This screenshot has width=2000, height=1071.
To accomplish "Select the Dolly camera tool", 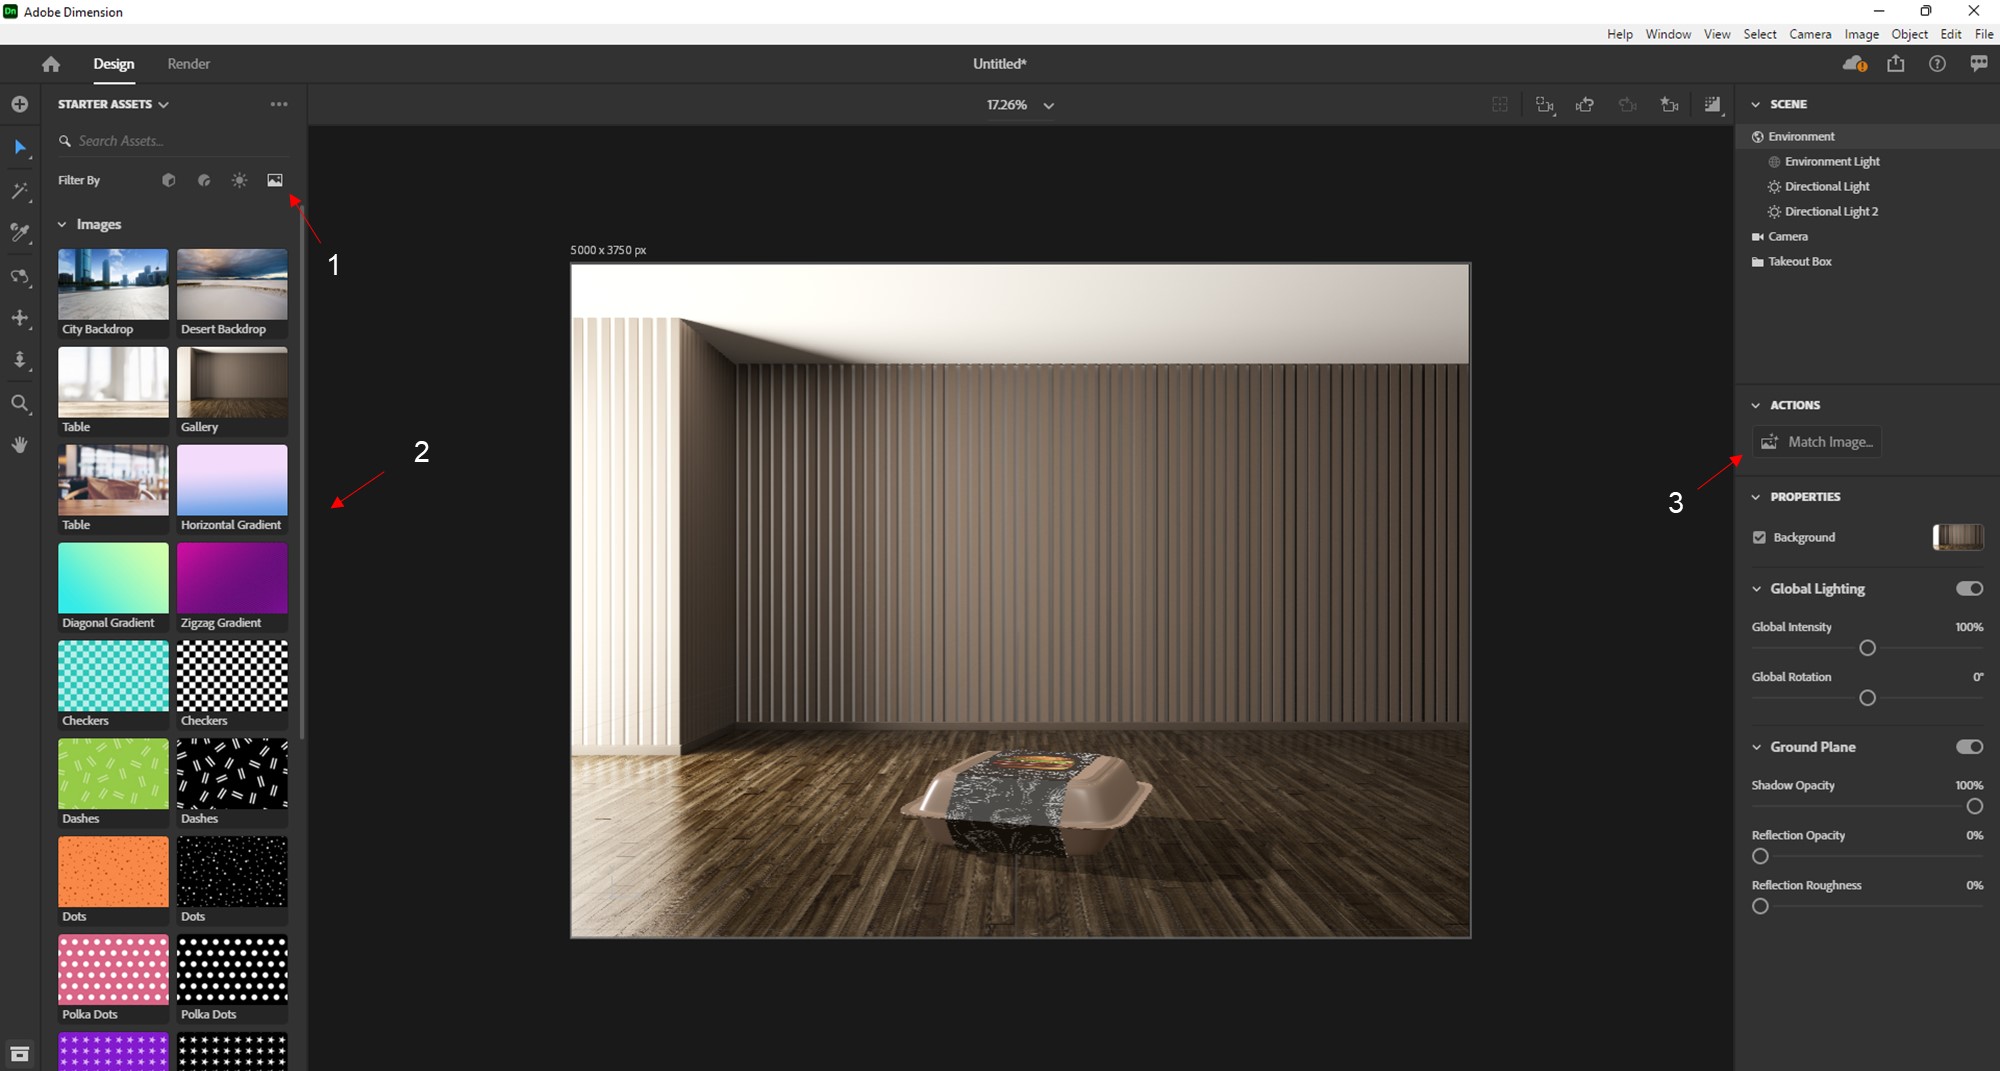I will click(20, 360).
